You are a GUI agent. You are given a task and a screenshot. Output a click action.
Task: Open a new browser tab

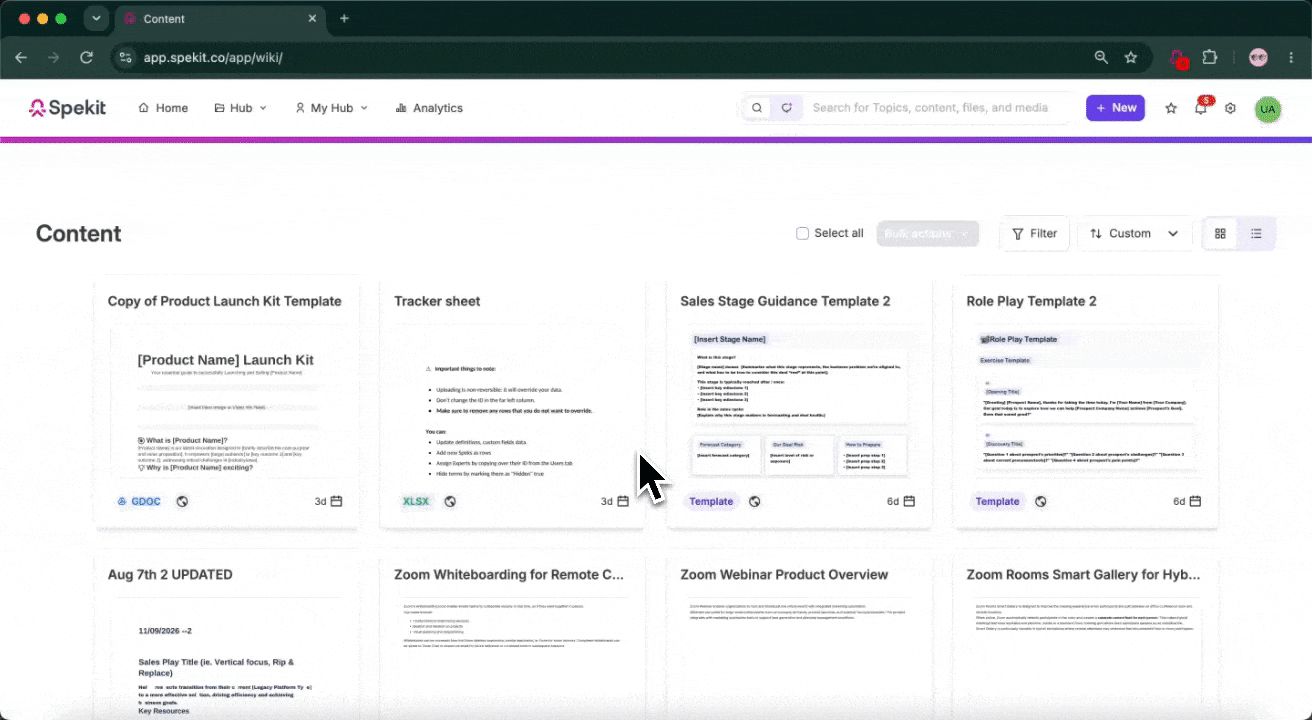(x=344, y=18)
